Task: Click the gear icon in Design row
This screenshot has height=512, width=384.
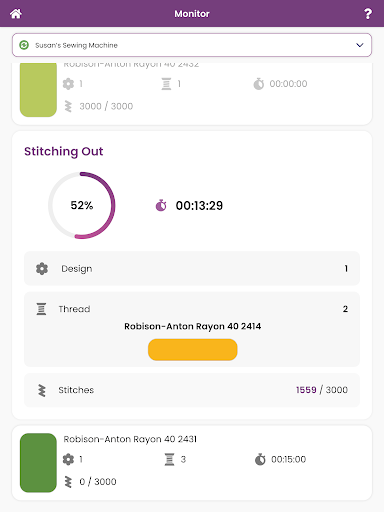Action: (42, 269)
